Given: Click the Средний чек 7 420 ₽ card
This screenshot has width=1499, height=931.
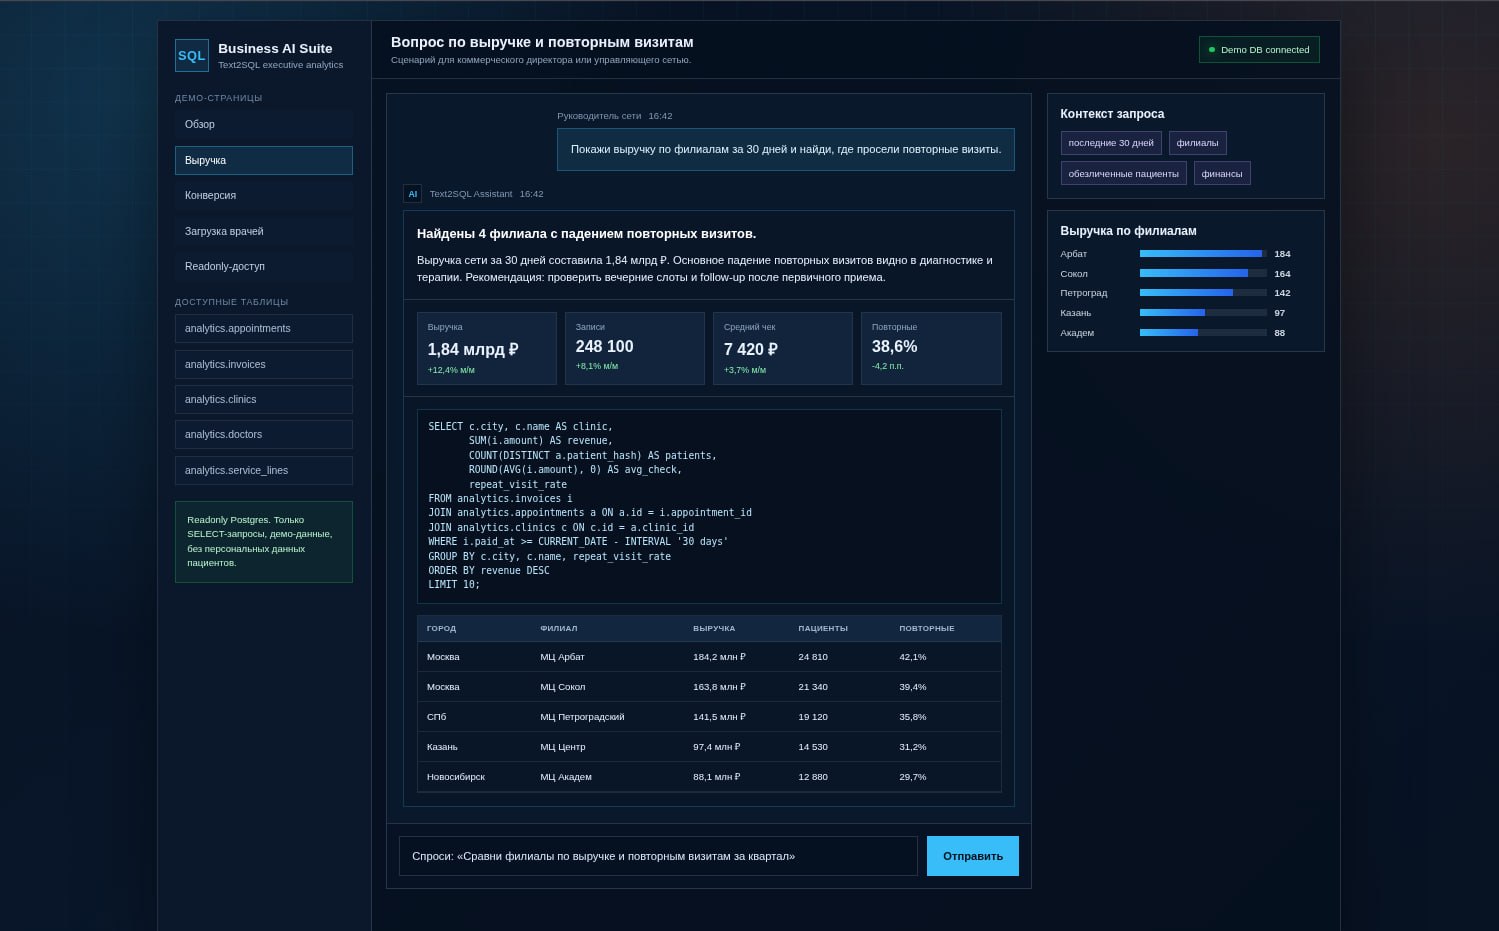Looking at the screenshot, I should click(x=783, y=348).
